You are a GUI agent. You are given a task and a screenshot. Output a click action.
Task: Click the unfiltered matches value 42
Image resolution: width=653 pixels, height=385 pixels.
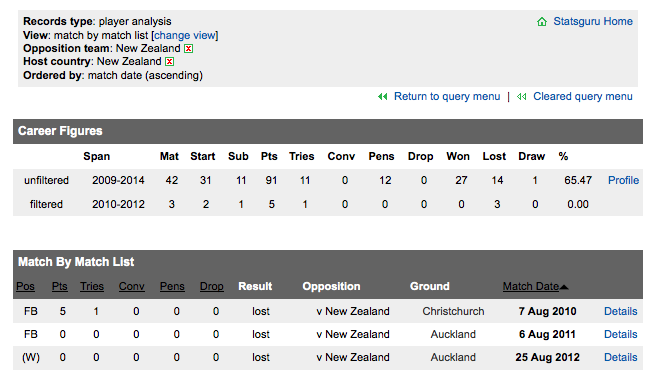pyautogui.click(x=172, y=180)
